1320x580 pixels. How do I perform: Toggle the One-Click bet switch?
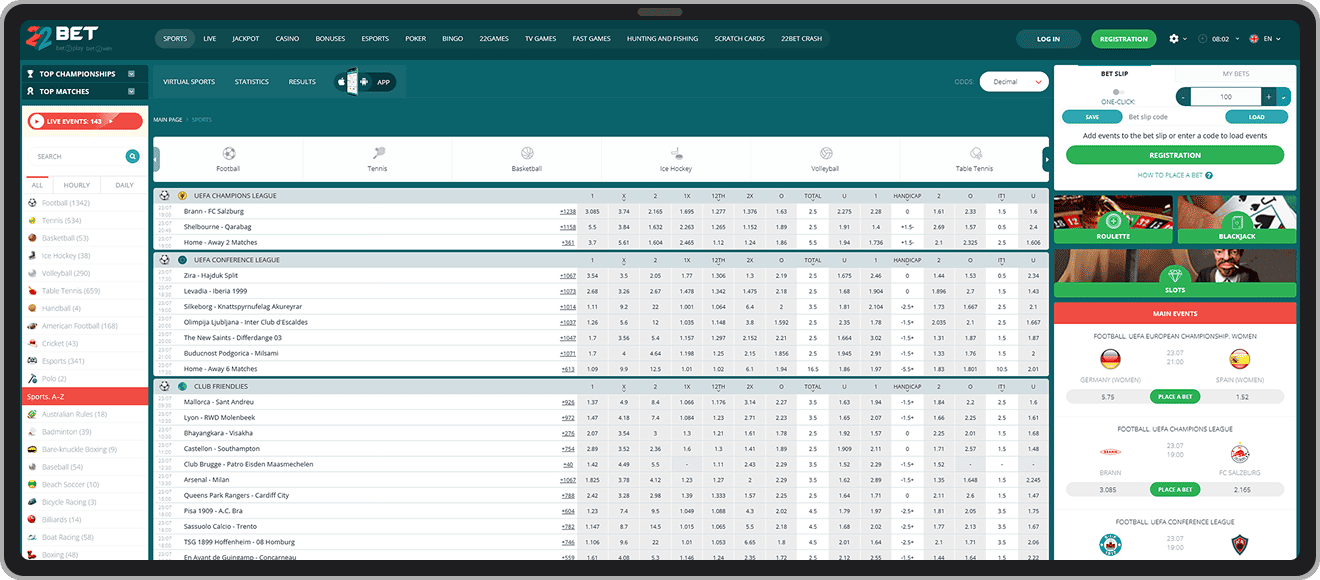(1118, 92)
